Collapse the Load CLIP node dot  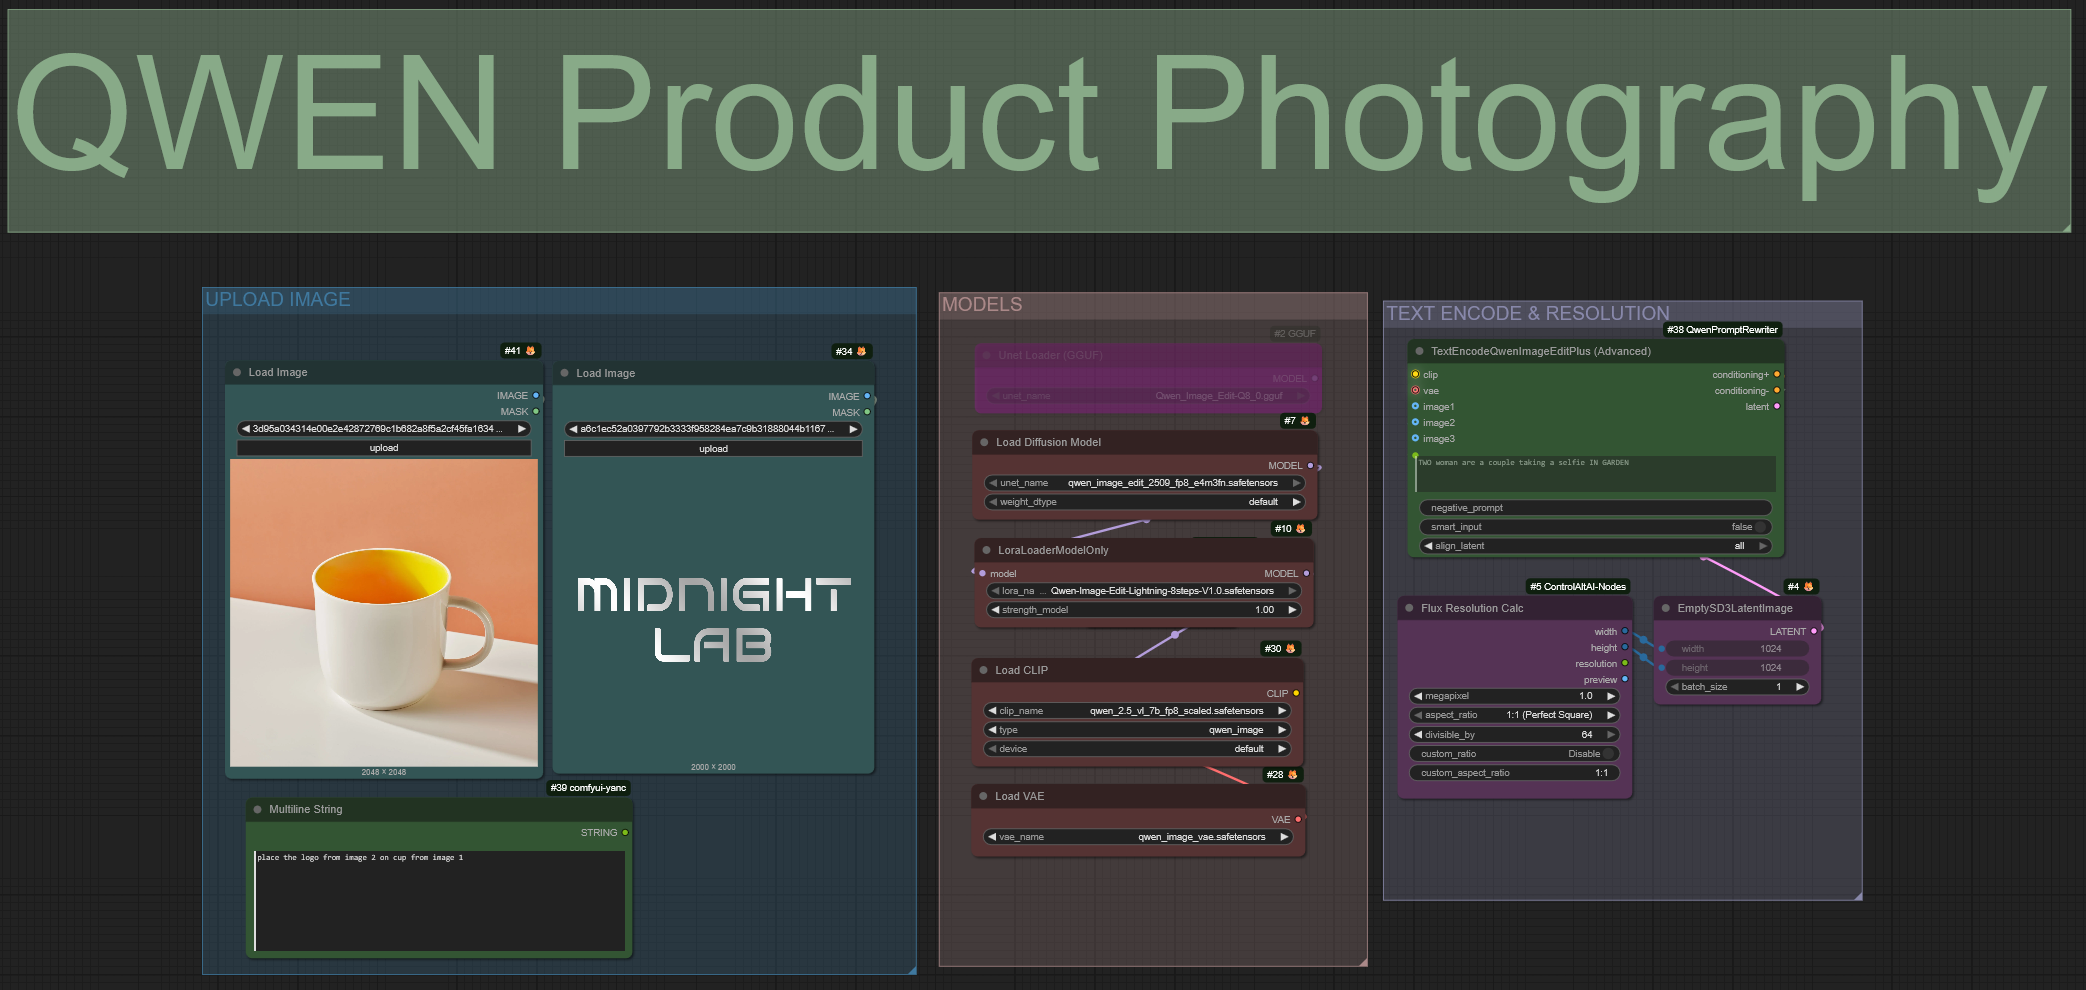point(984,670)
